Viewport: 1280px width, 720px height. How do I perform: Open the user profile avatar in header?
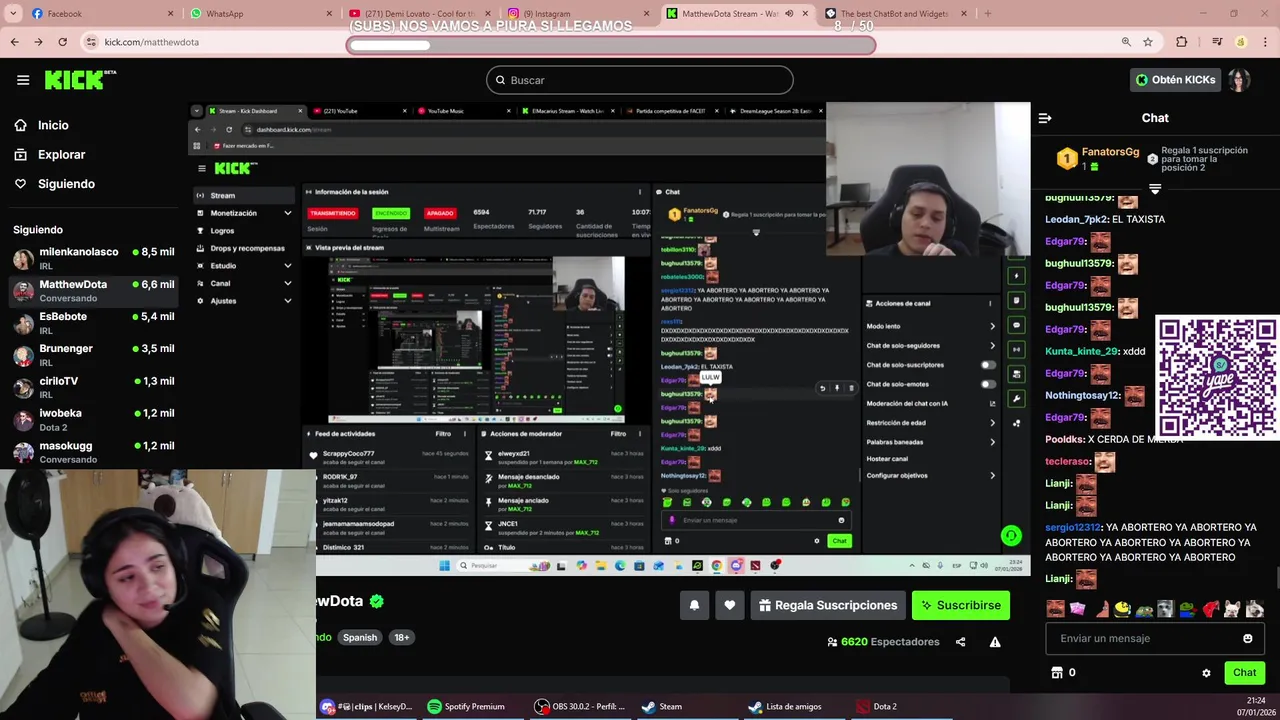[x=1239, y=80]
